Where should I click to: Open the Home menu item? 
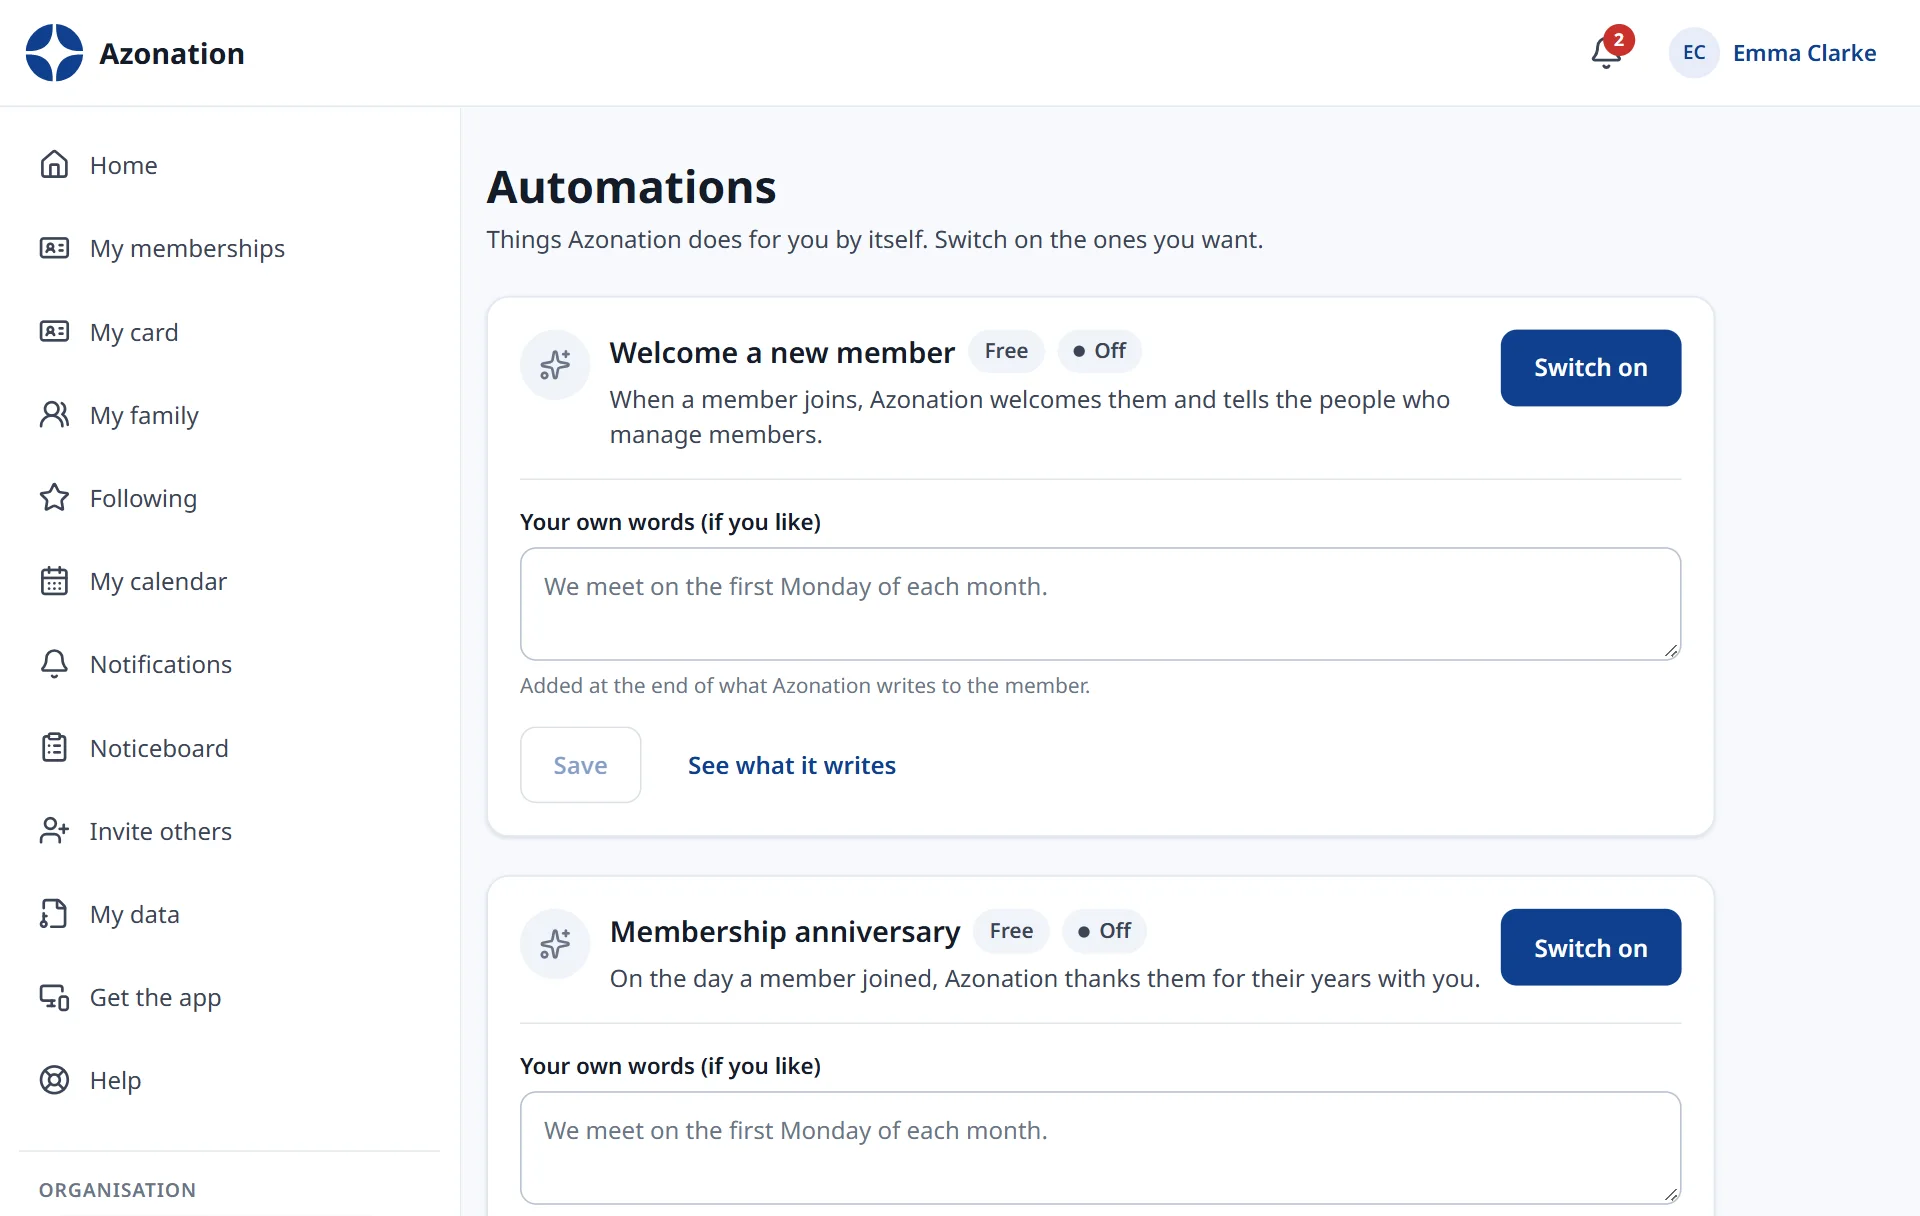[x=230, y=165]
